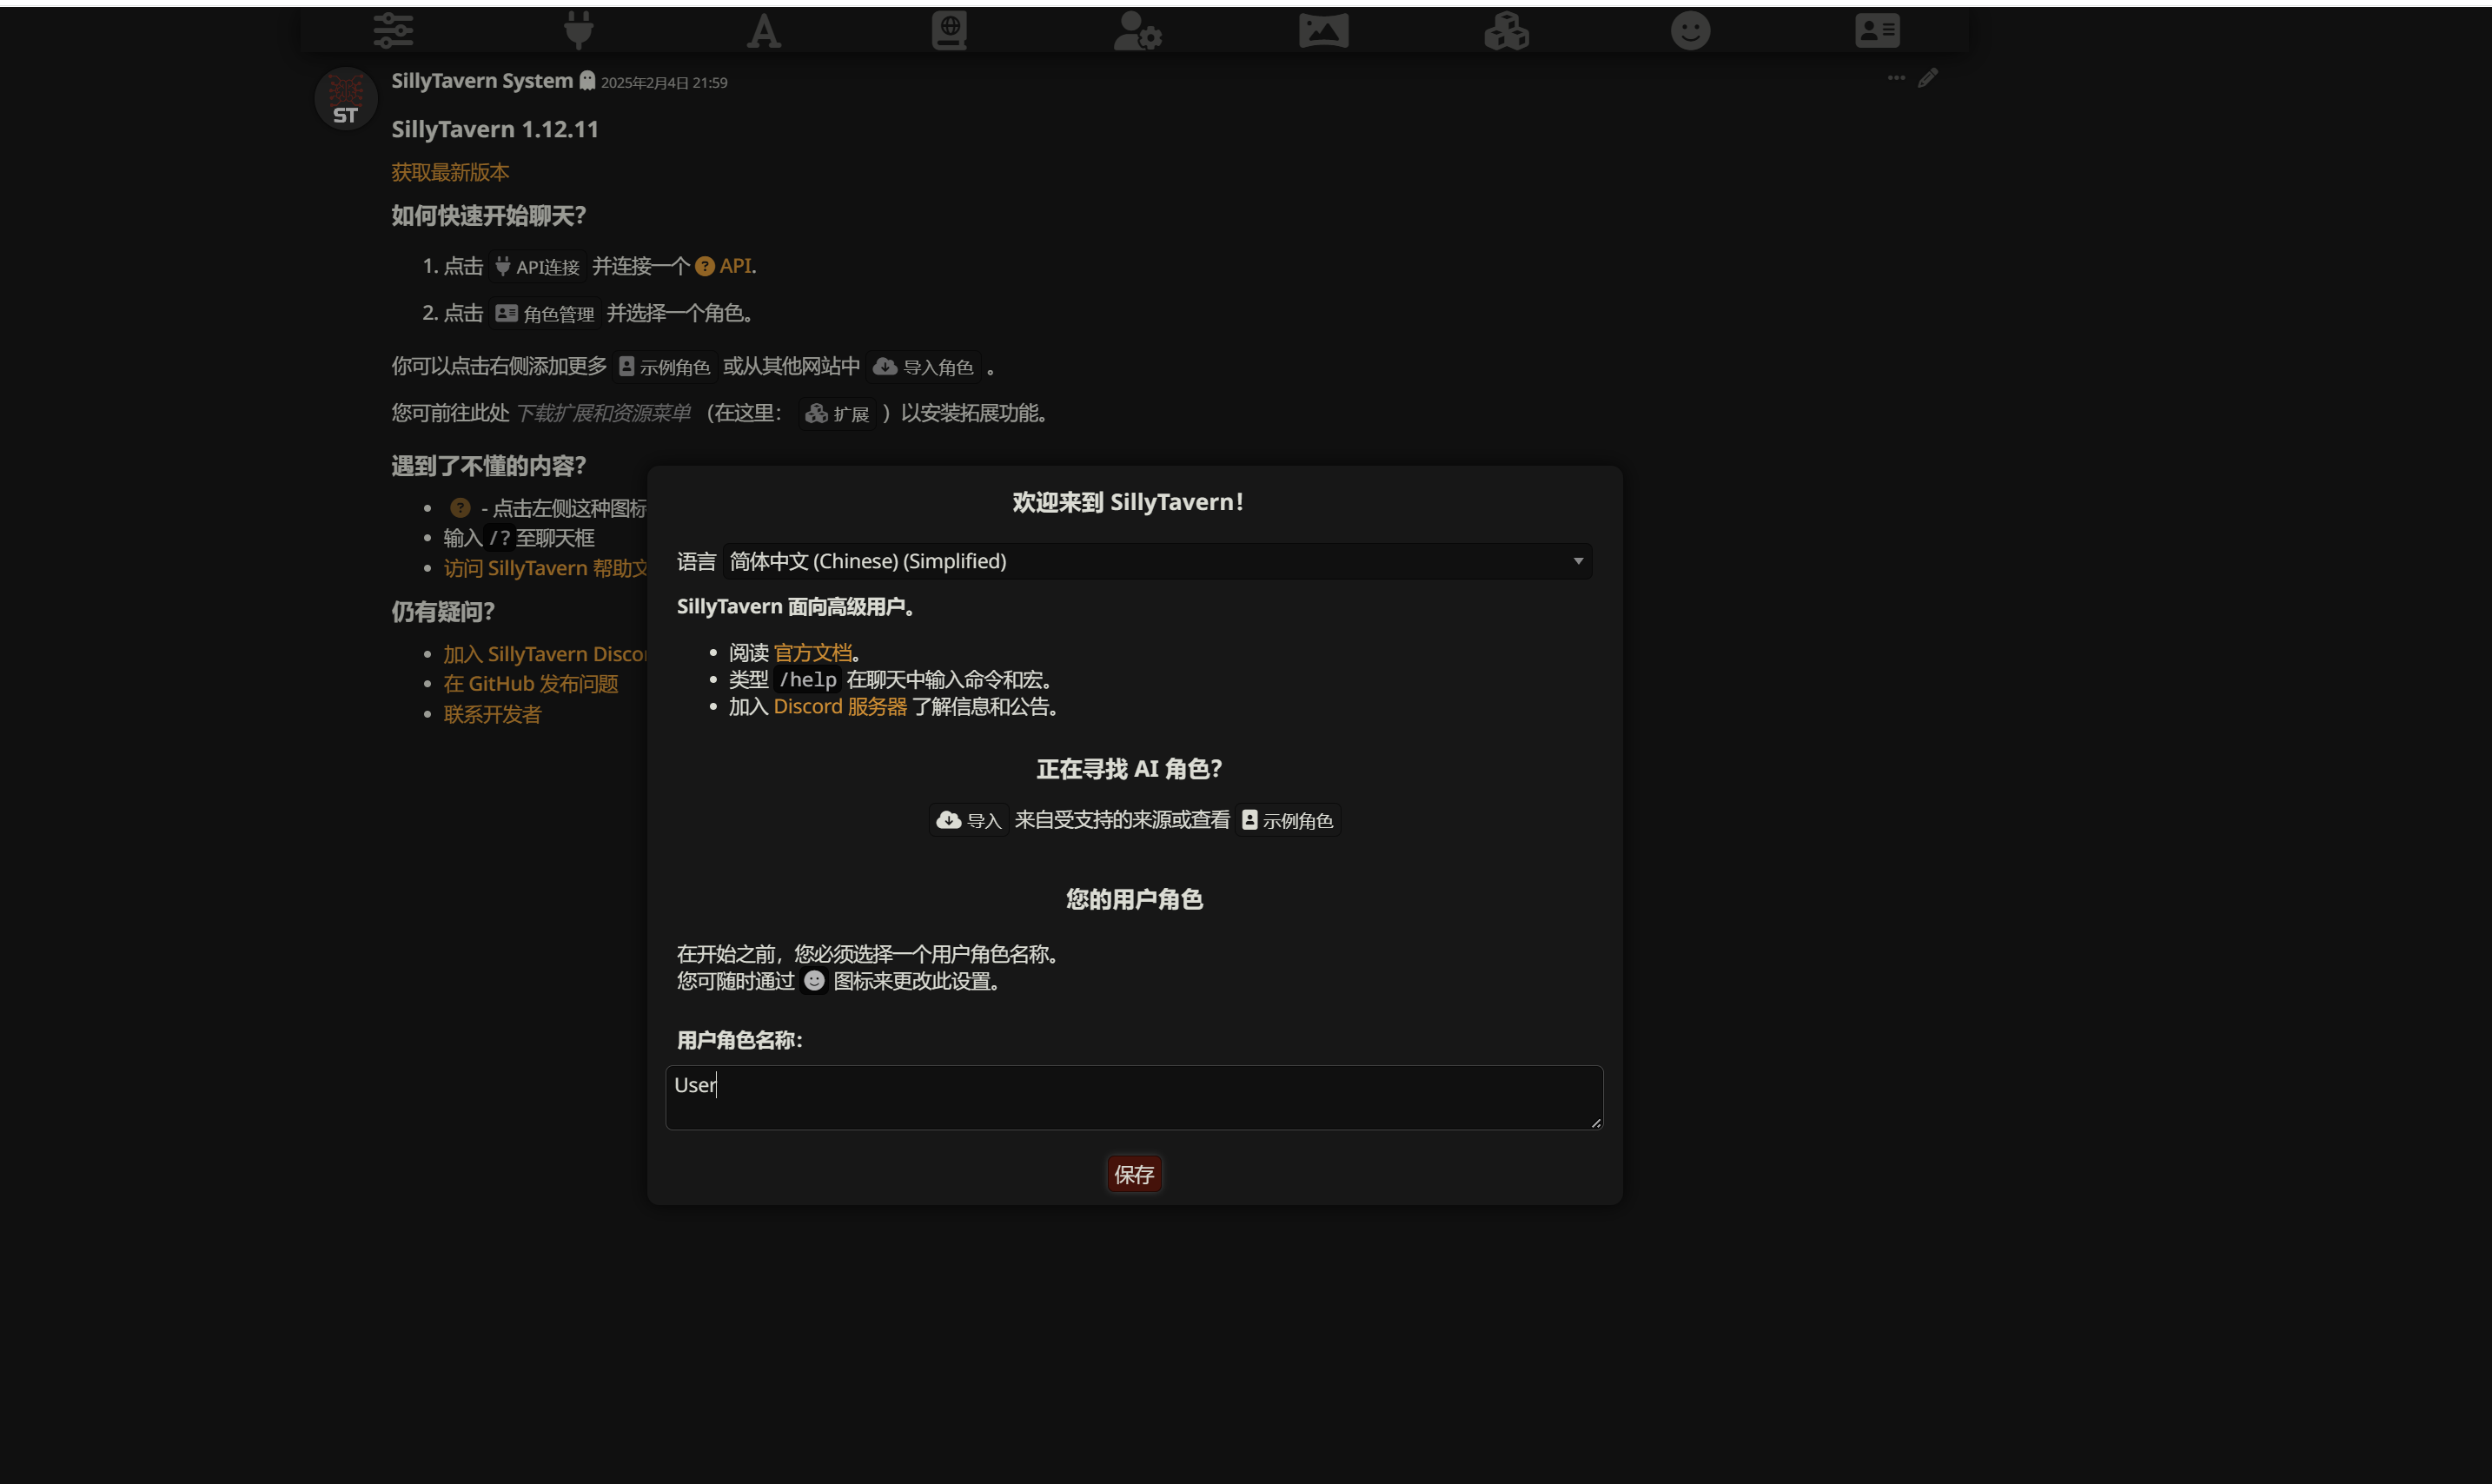Viewport: 2492px width, 1484px height.
Task: Open World Info book icon
Action: 949,30
